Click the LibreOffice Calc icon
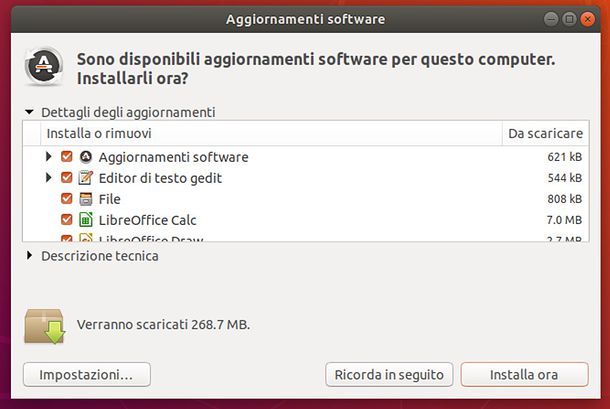This screenshot has width=610, height=409. [86, 220]
